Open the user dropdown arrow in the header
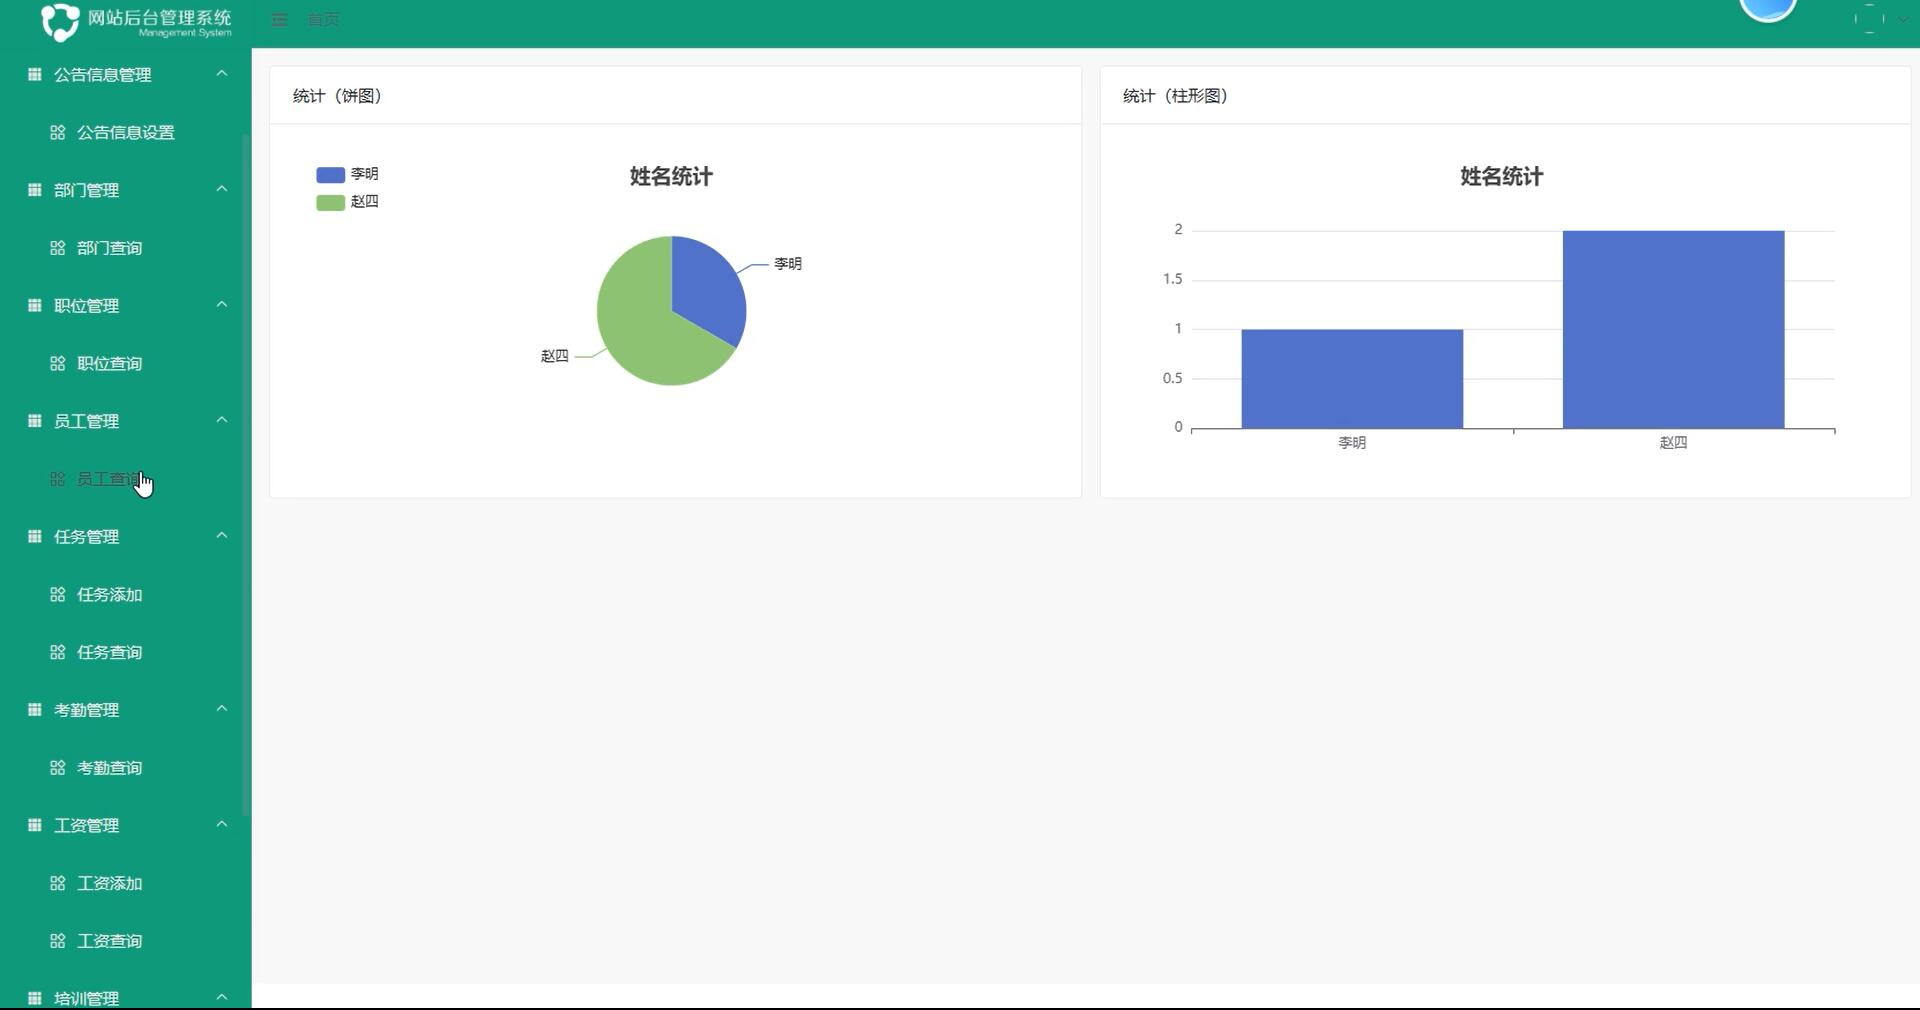 [1903, 19]
